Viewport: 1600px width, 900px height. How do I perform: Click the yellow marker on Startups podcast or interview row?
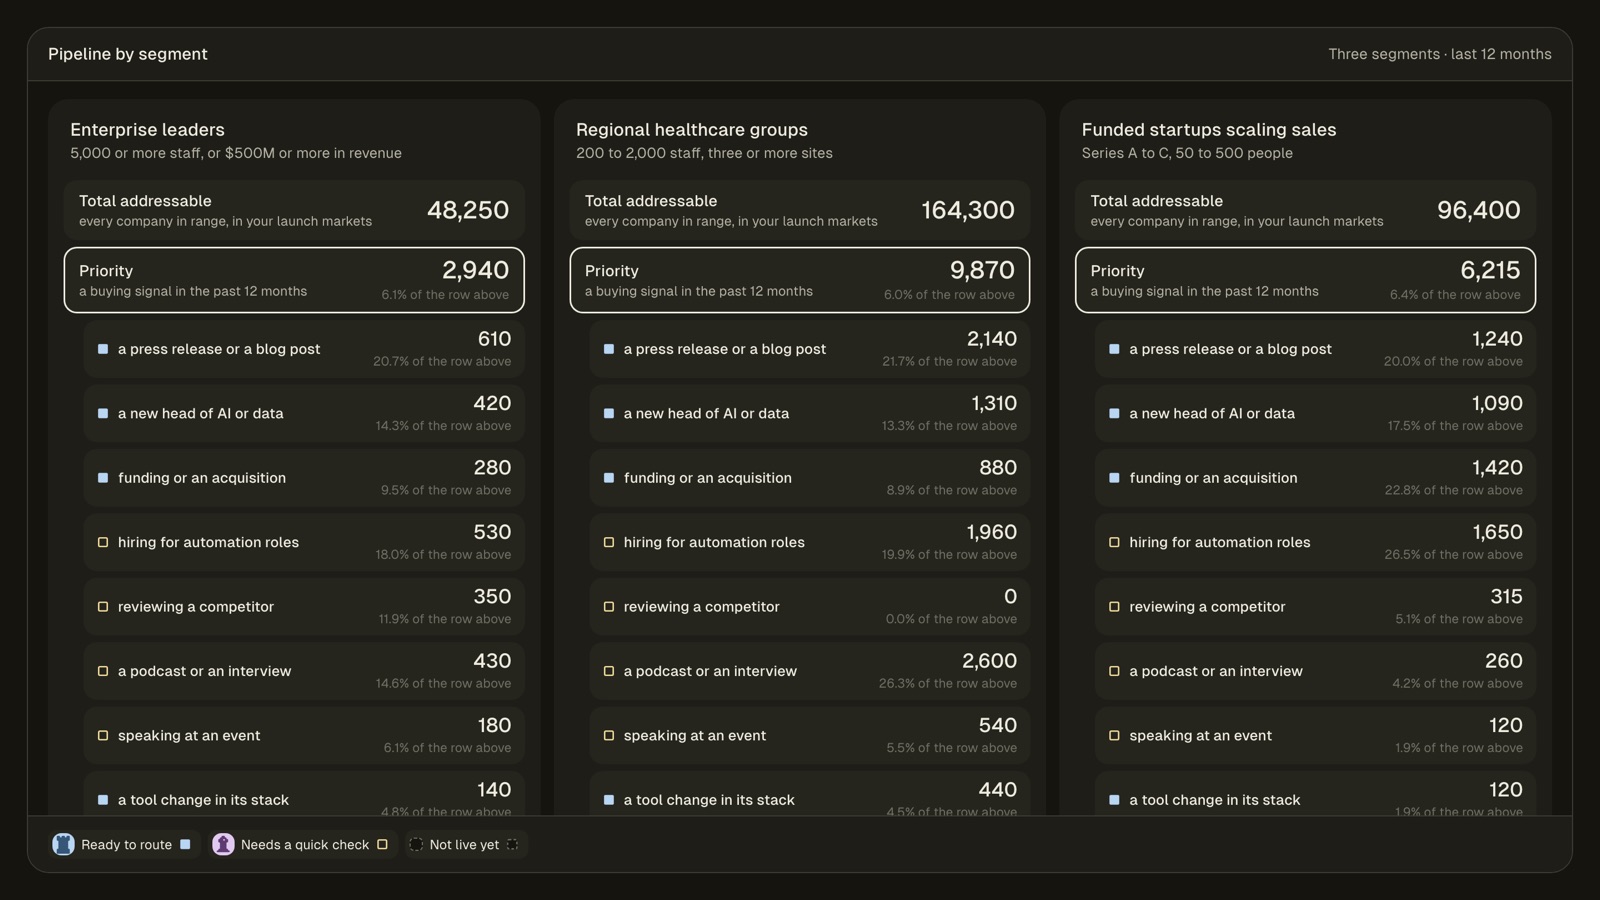1114,671
